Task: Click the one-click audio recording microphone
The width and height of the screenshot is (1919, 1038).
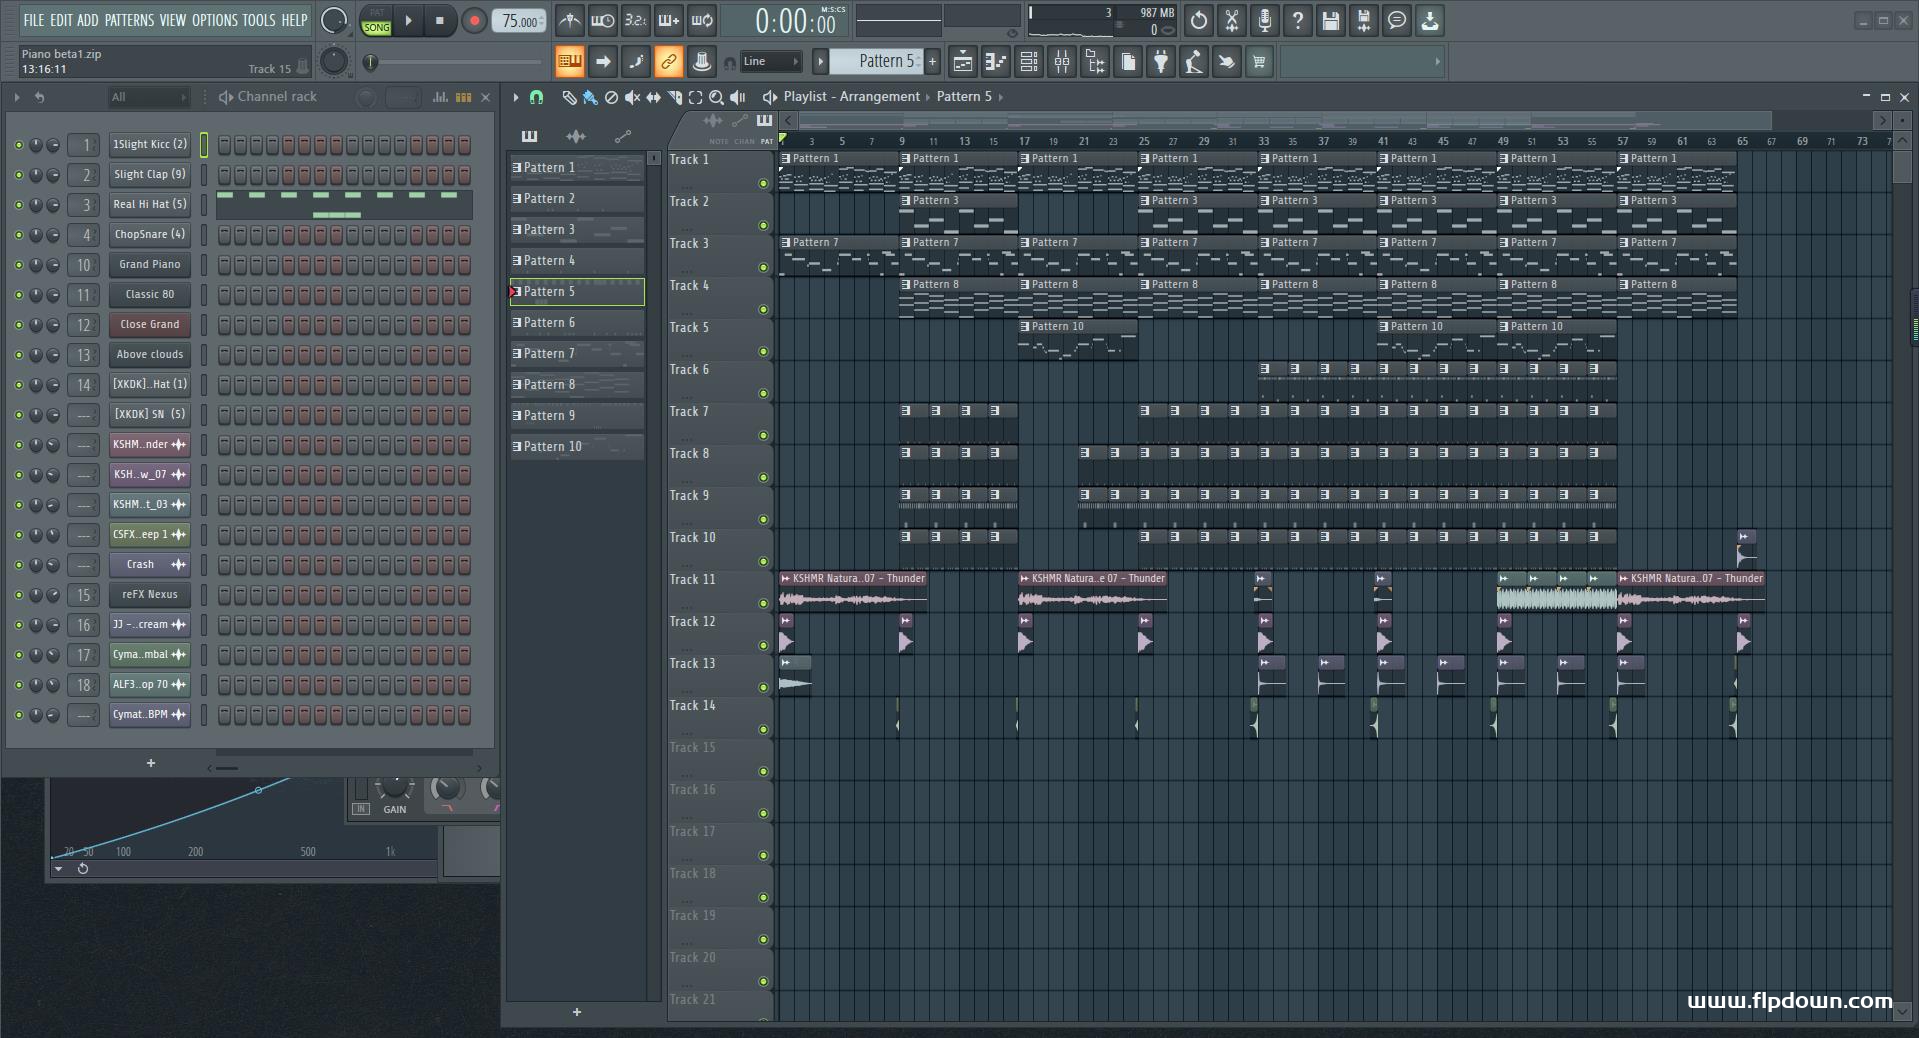Action: click(1265, 20)
